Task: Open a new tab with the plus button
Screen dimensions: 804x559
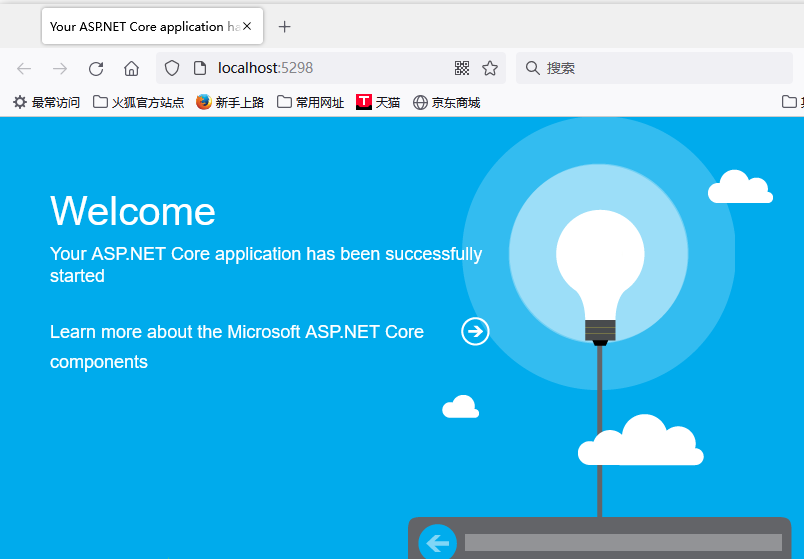Action: [284, 27]
